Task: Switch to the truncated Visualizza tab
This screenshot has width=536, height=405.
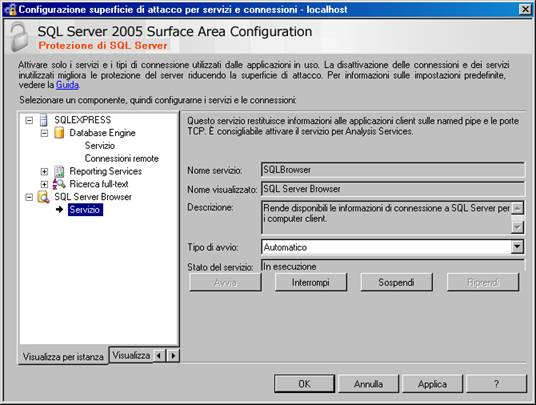Action: (x=131, y=355)
